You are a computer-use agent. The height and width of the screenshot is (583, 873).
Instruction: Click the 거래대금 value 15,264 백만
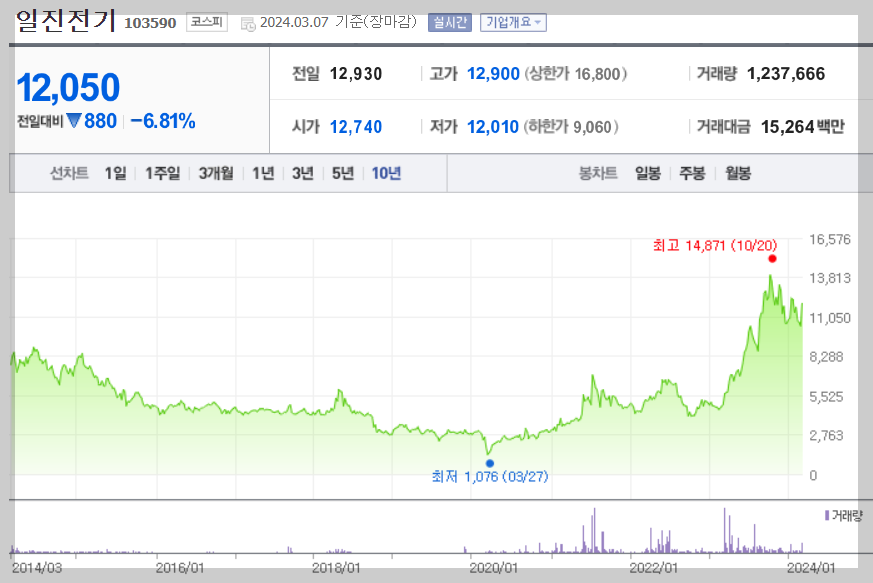point(802,127)
